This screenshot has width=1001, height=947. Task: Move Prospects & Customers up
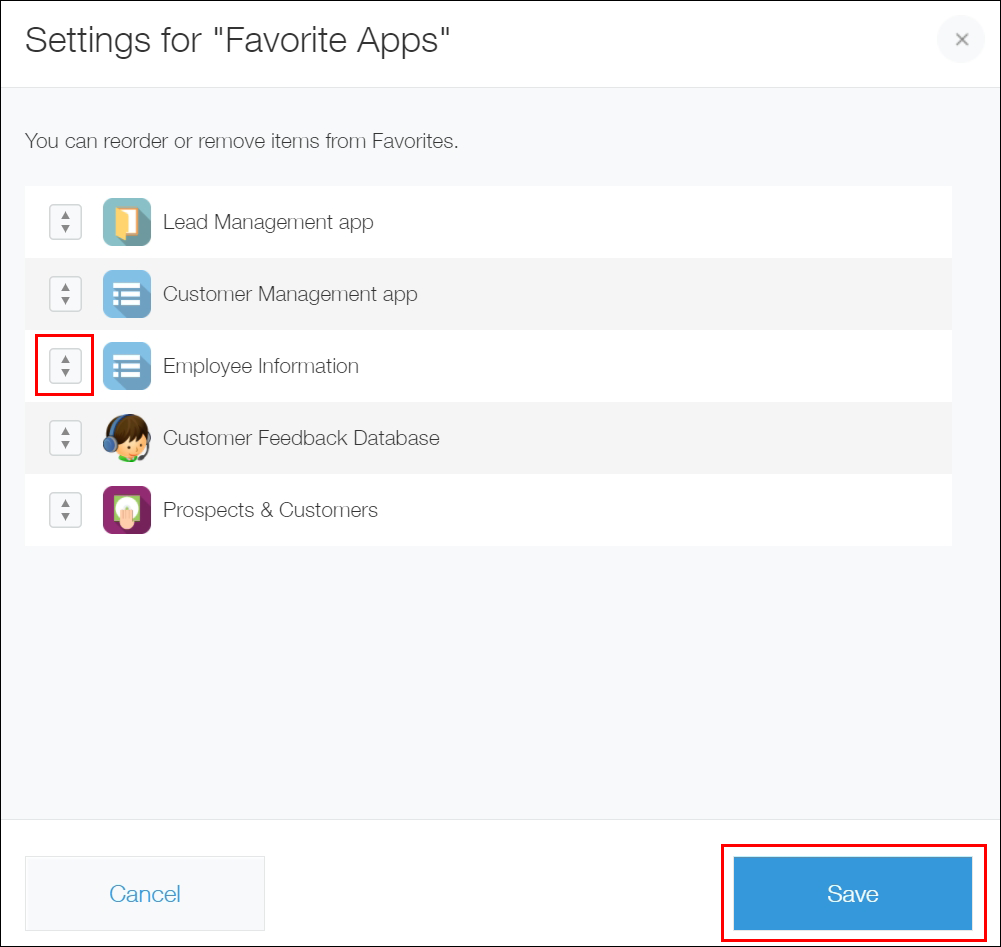(65, 504)
